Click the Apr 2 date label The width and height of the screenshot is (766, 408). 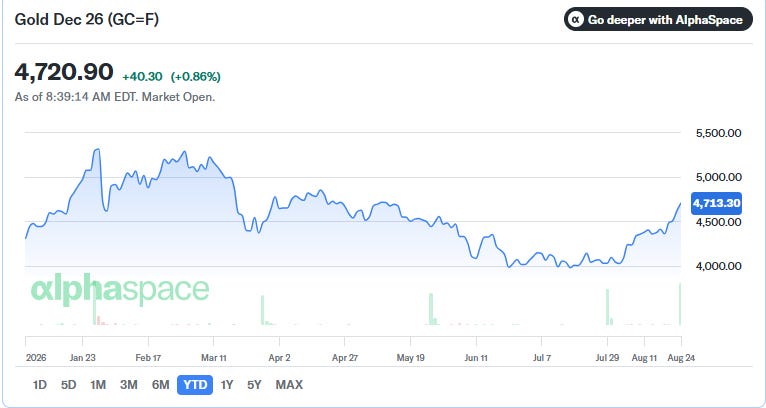(x=279, y=358)
